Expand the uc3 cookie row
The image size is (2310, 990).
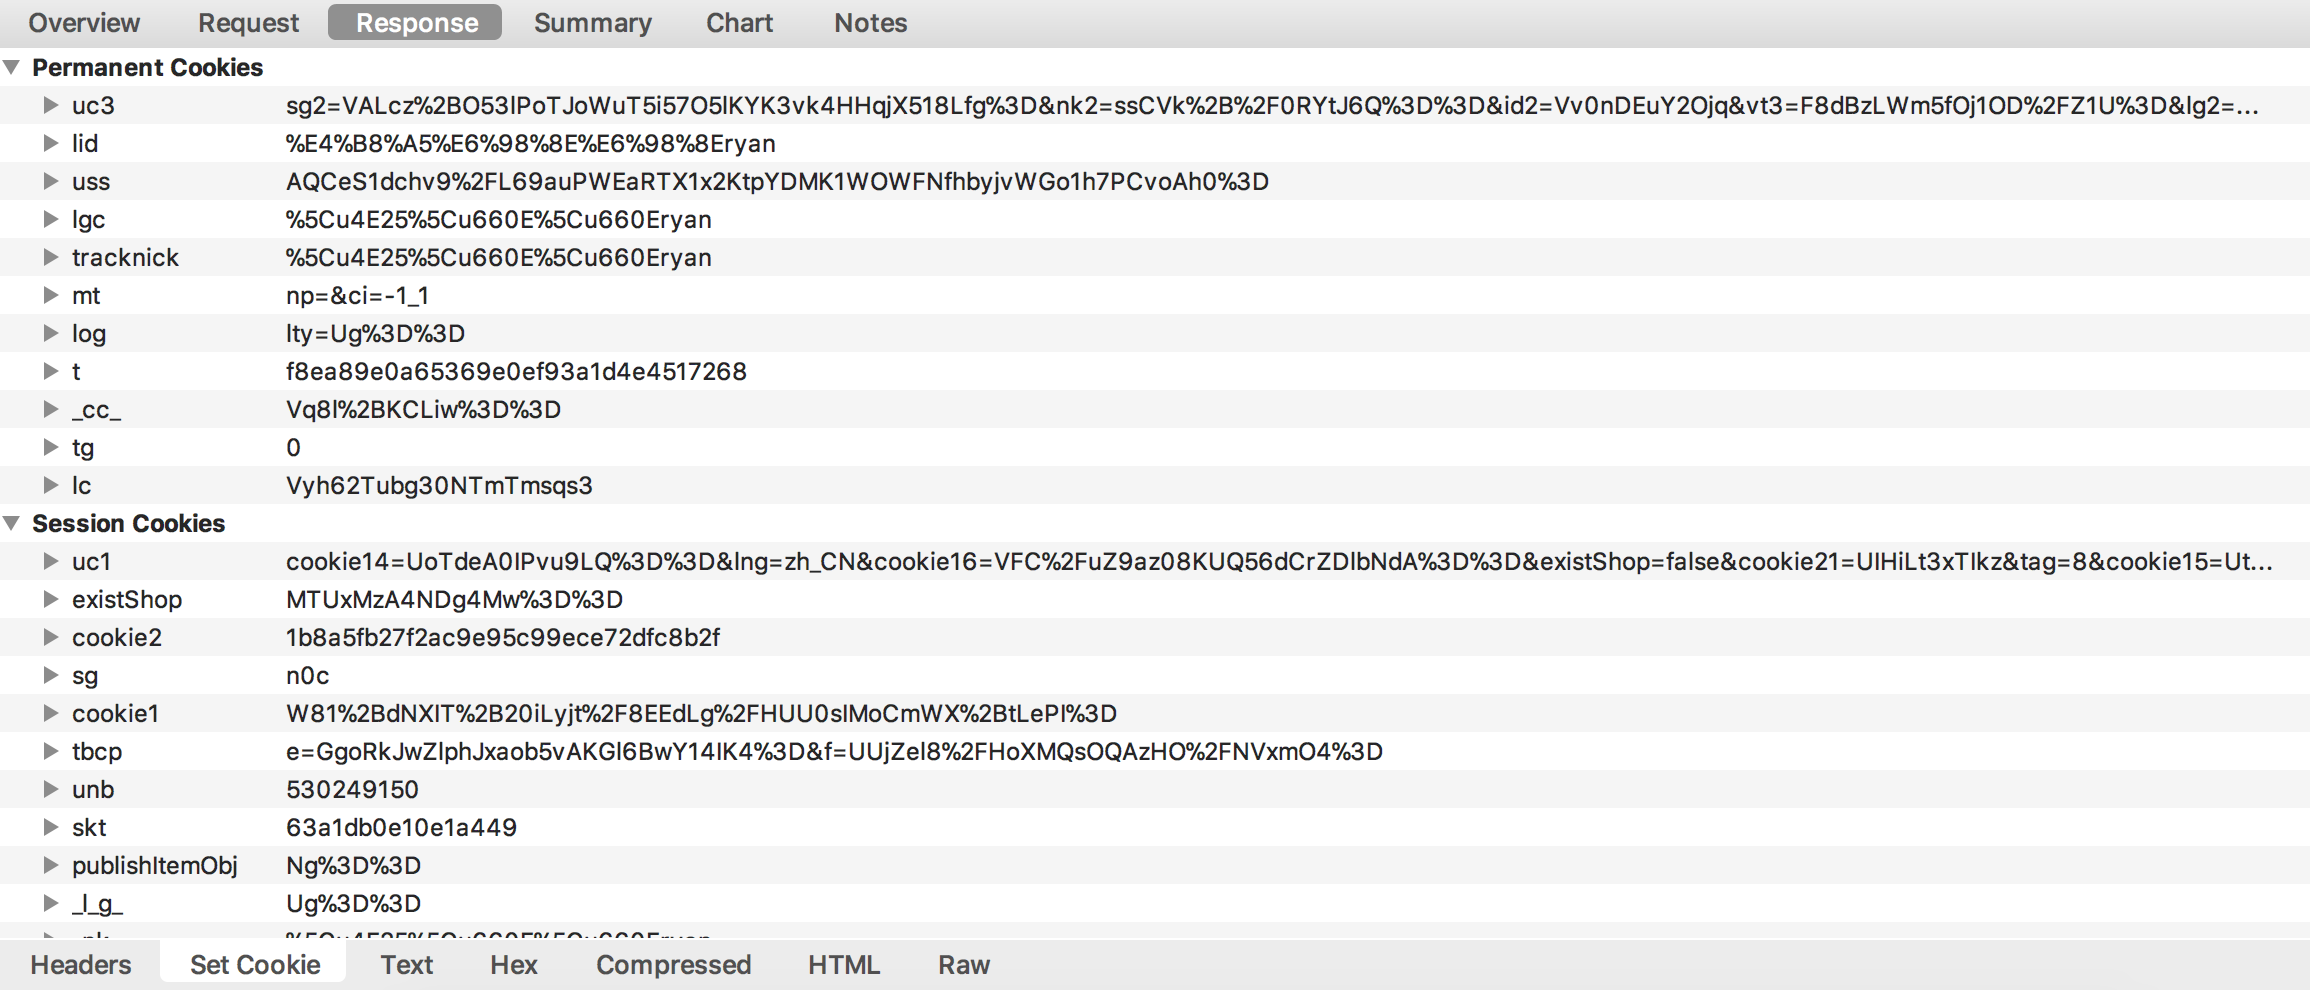click(x=50, y=105)
